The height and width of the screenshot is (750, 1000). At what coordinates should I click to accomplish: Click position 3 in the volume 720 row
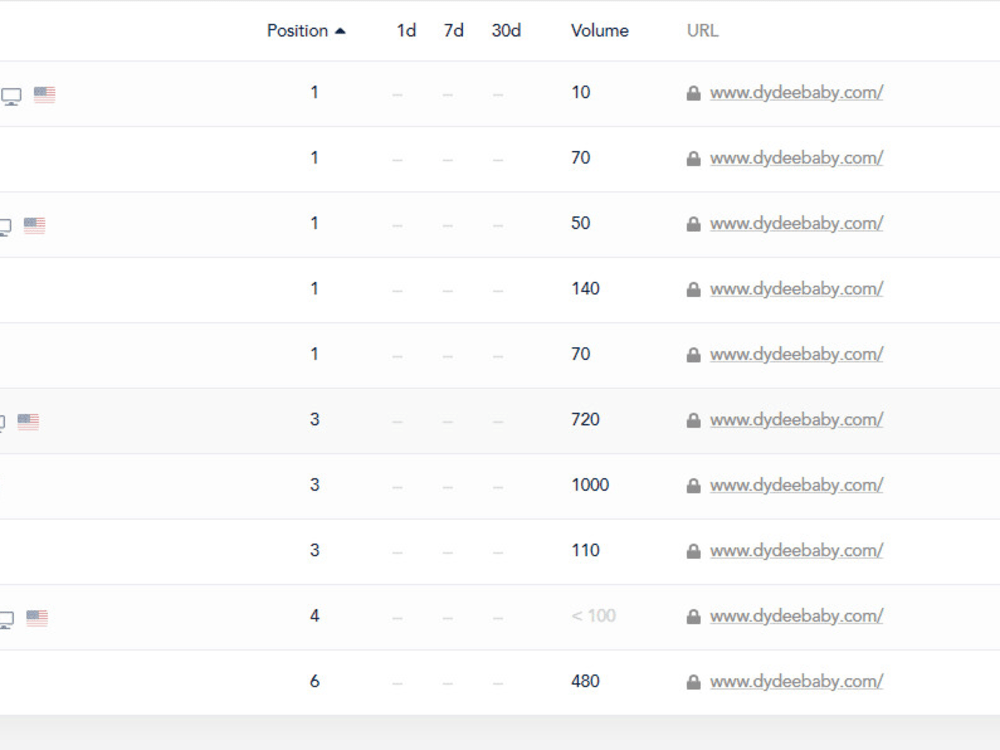(x=314, y=420)
